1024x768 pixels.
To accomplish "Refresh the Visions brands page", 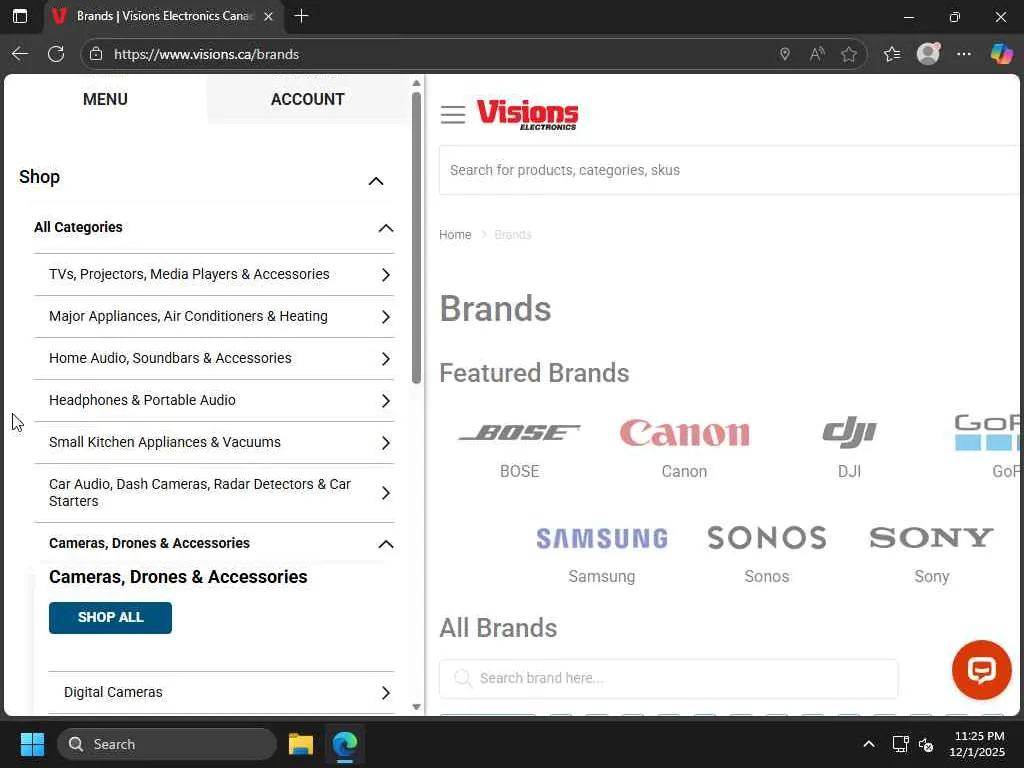I will (56, 54).
